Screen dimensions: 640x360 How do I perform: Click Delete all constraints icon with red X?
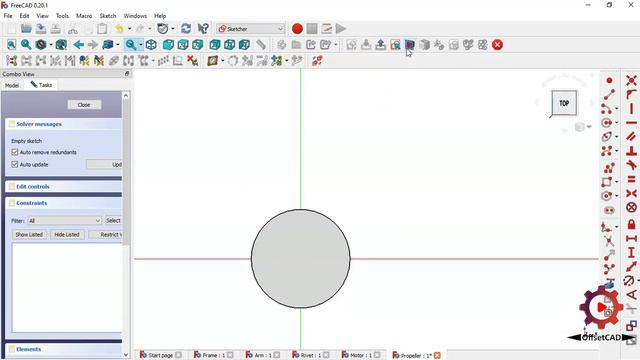click(x=192, y=61)
